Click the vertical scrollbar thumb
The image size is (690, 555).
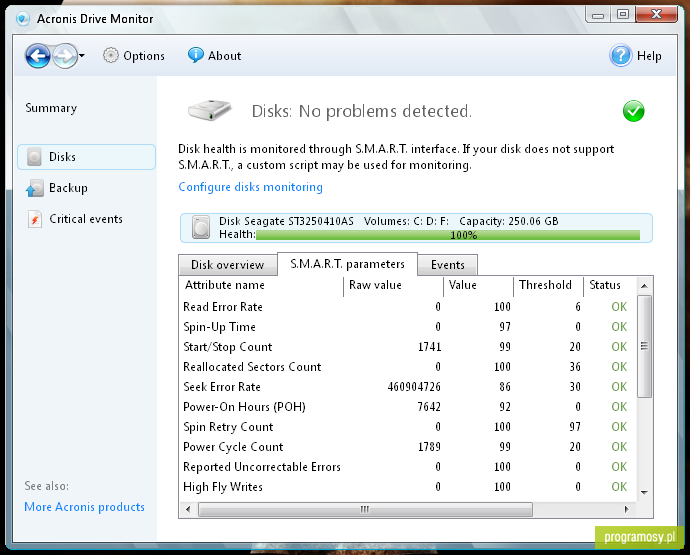coord(644,346)
